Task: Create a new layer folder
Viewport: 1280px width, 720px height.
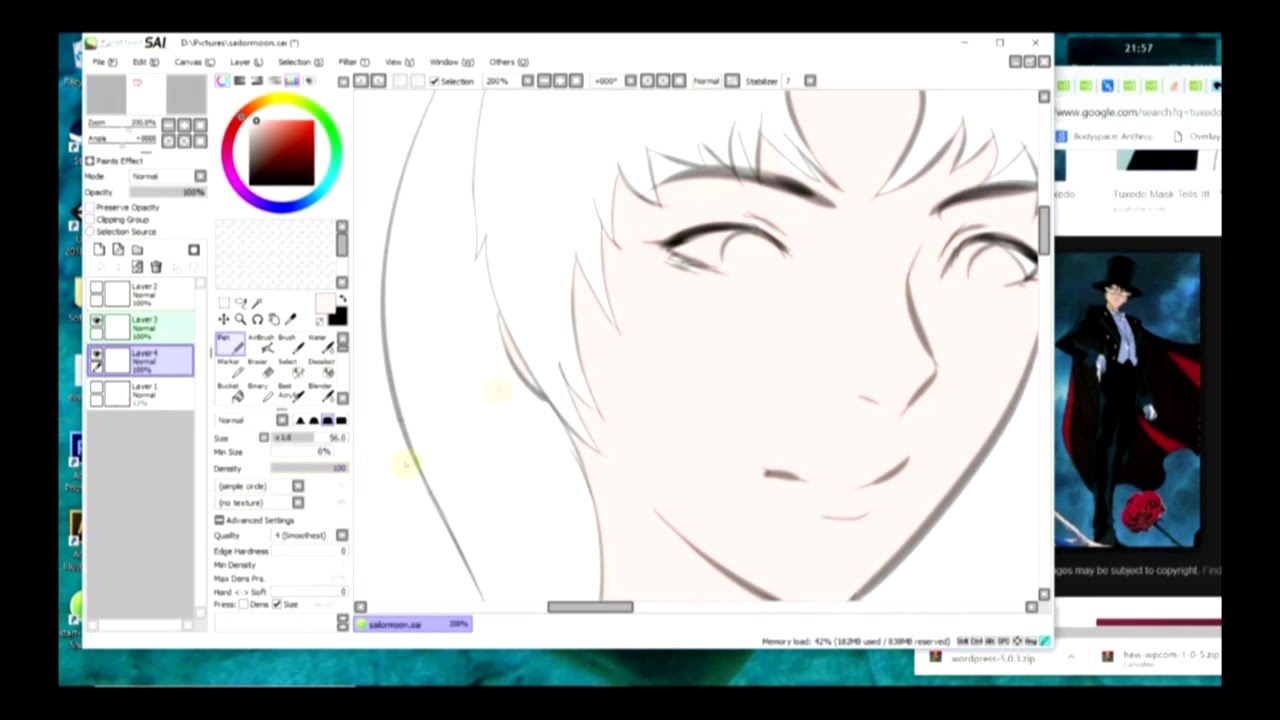Action: point(137,249)
